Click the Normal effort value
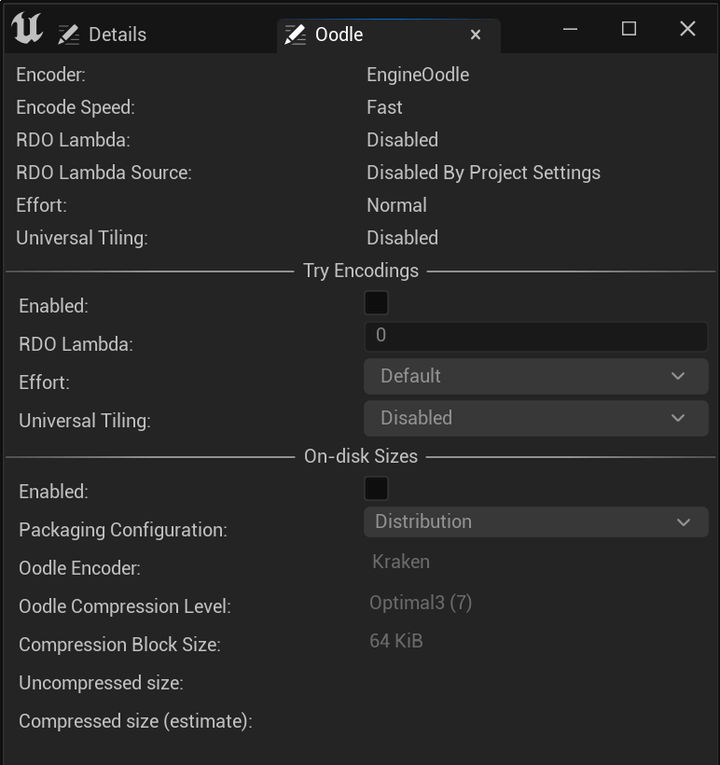Image resolution: width=720 pixels, height=765 pixels. 397,205
